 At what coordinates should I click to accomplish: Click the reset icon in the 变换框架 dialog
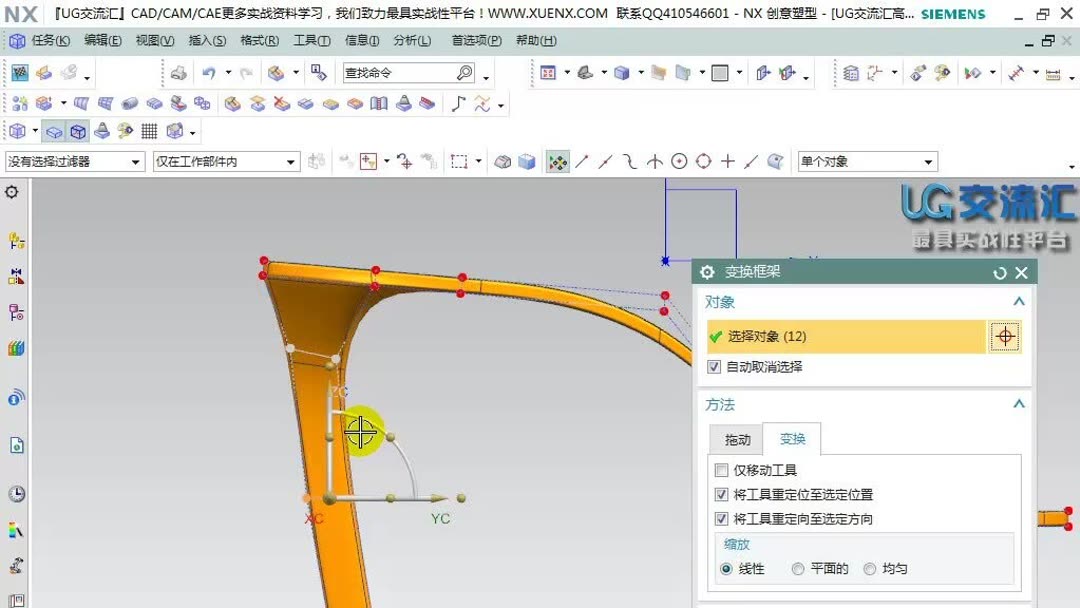(x=999, y=272)
